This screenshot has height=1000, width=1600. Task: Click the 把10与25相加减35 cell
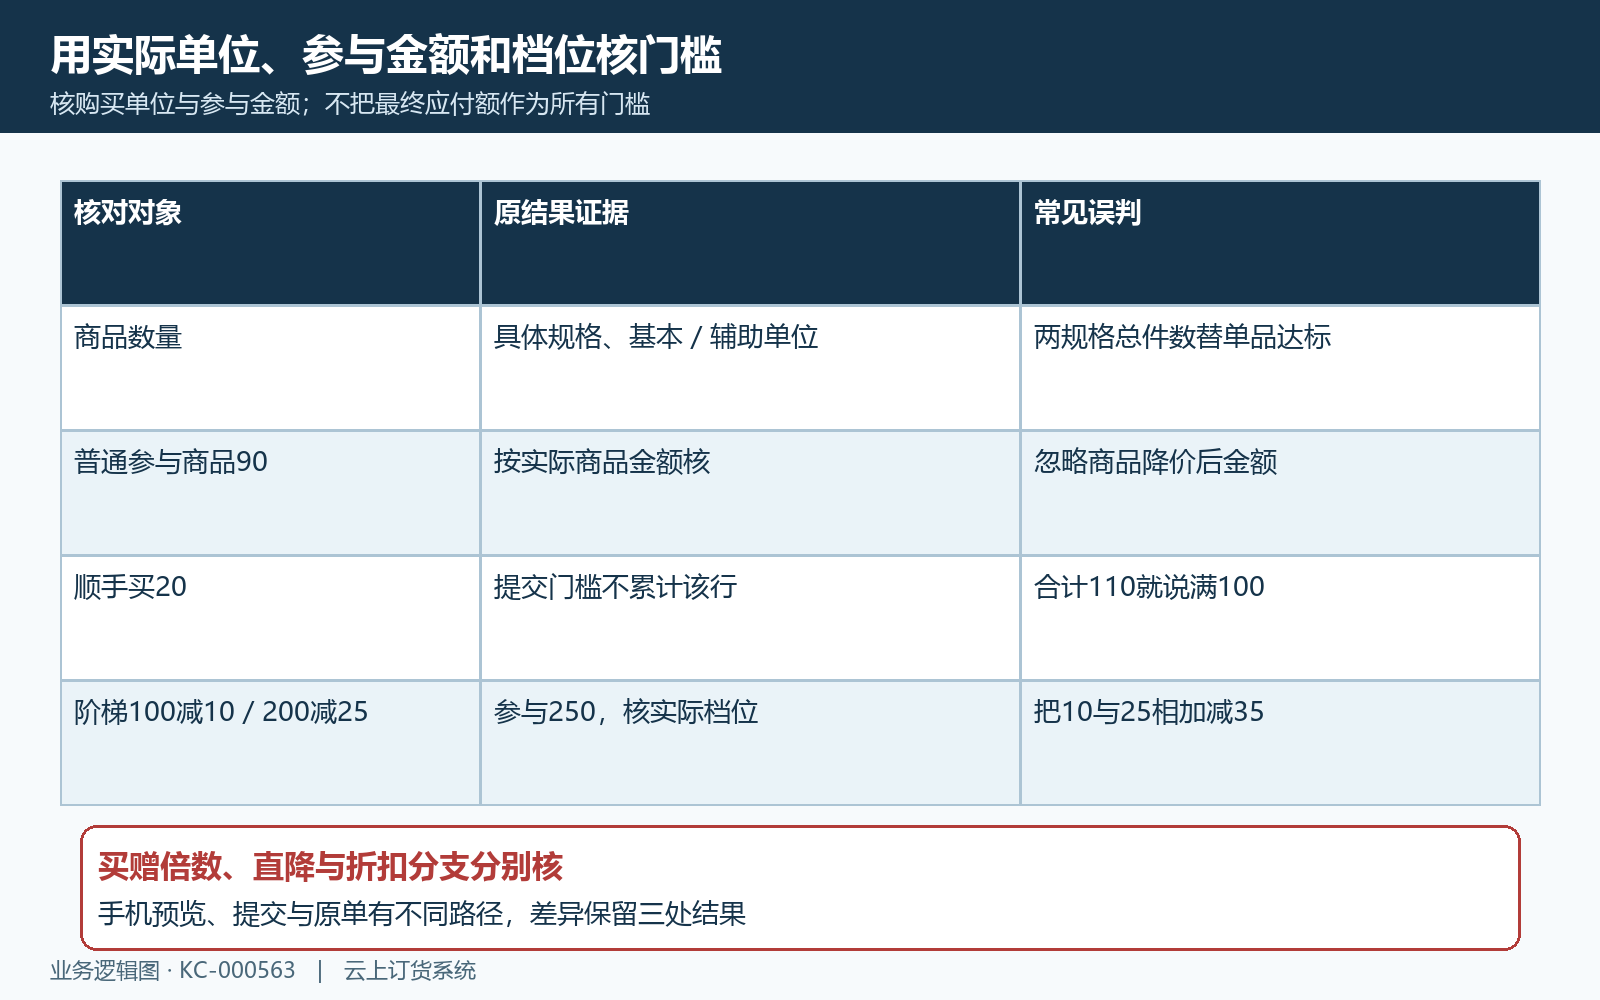point(1280,743)
